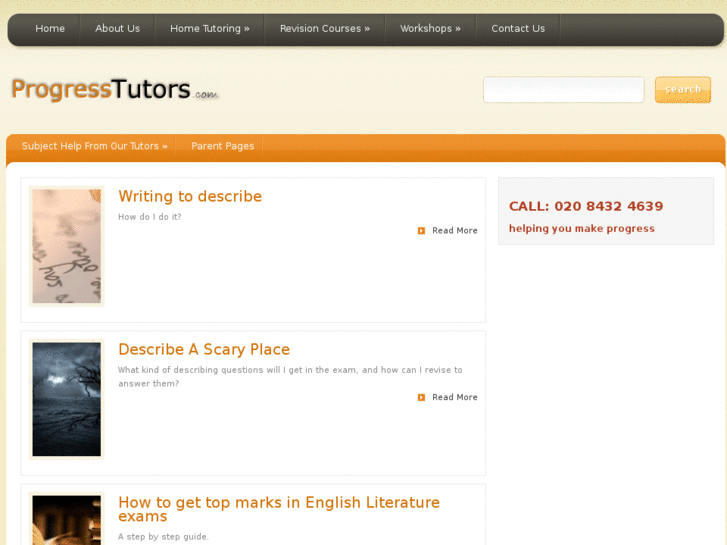Focus the search text field
Screen dimensions: 727x545
(563, 90)
